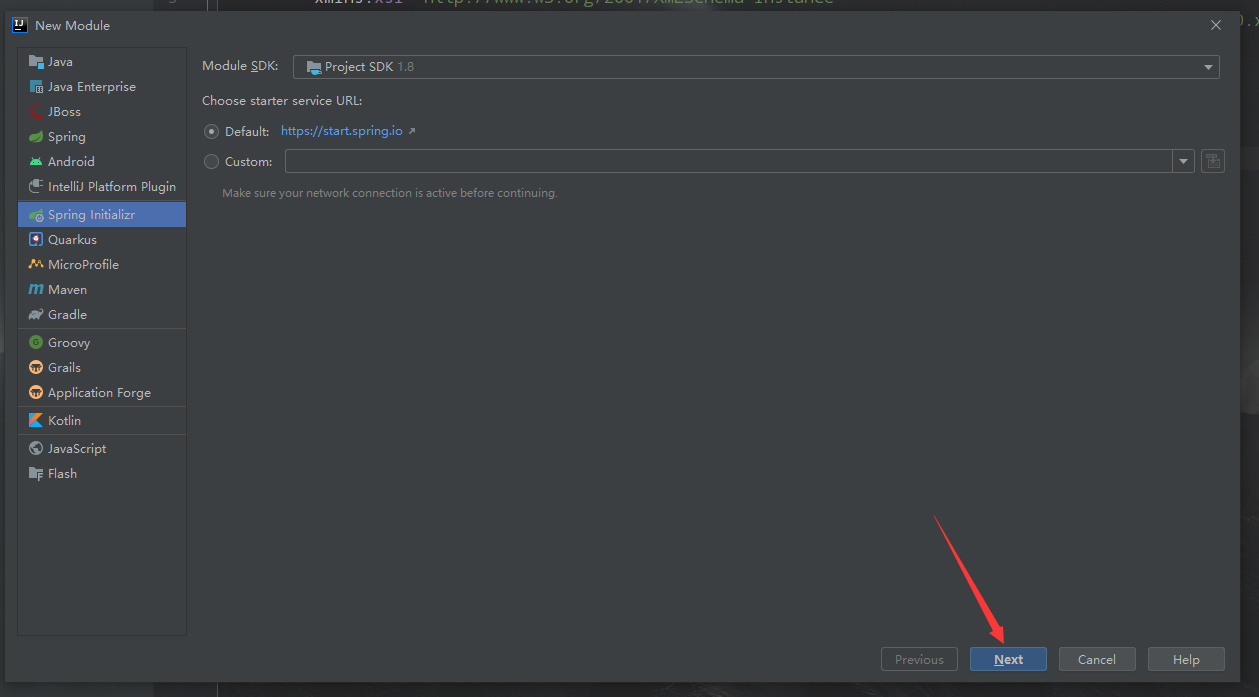Choose Groovy module type

(x=102, y=343)
